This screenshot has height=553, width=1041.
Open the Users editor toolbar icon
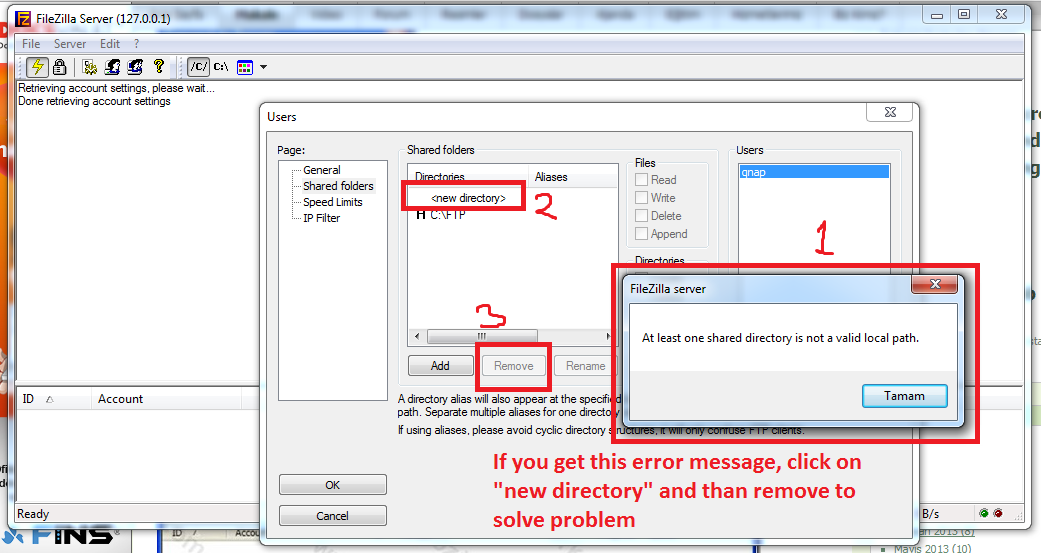pos(112,66)
